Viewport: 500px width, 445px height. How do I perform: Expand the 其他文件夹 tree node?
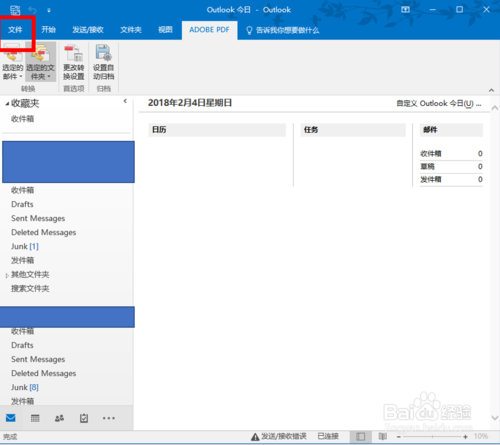point(7,275)
